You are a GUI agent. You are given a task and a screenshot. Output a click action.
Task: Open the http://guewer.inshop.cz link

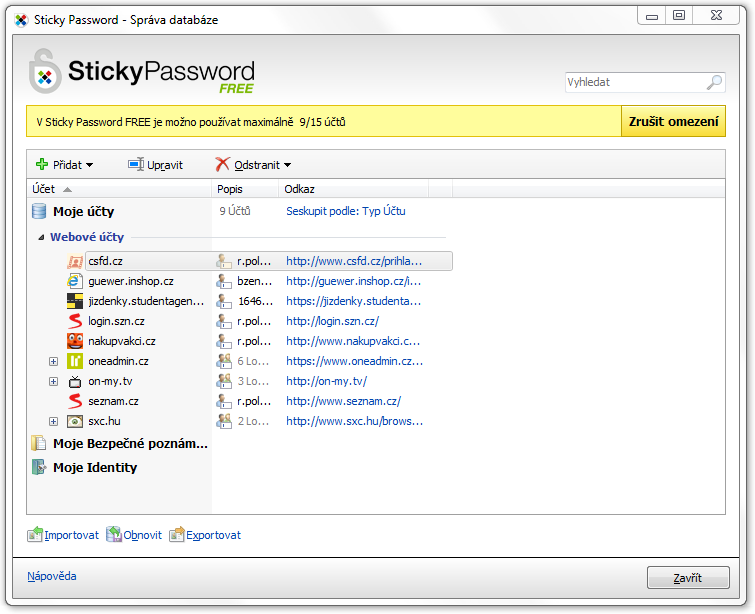[353, 281]
